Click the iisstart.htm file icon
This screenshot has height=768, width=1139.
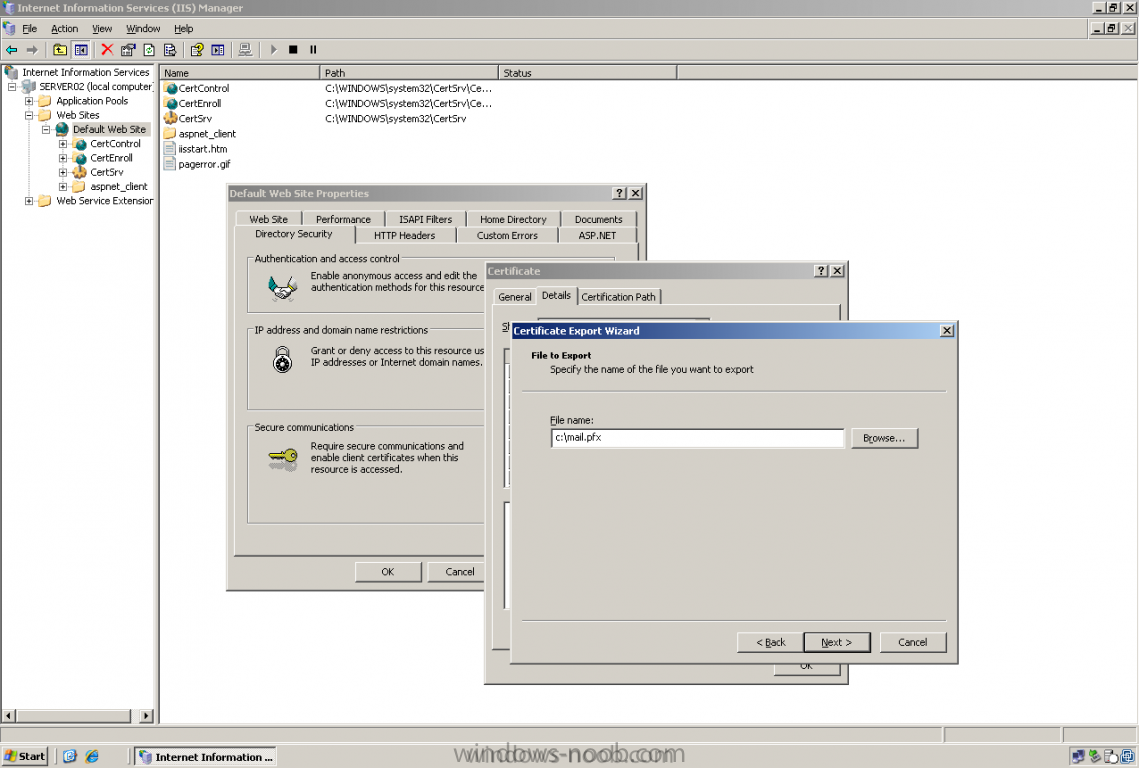tap(170, 149)
